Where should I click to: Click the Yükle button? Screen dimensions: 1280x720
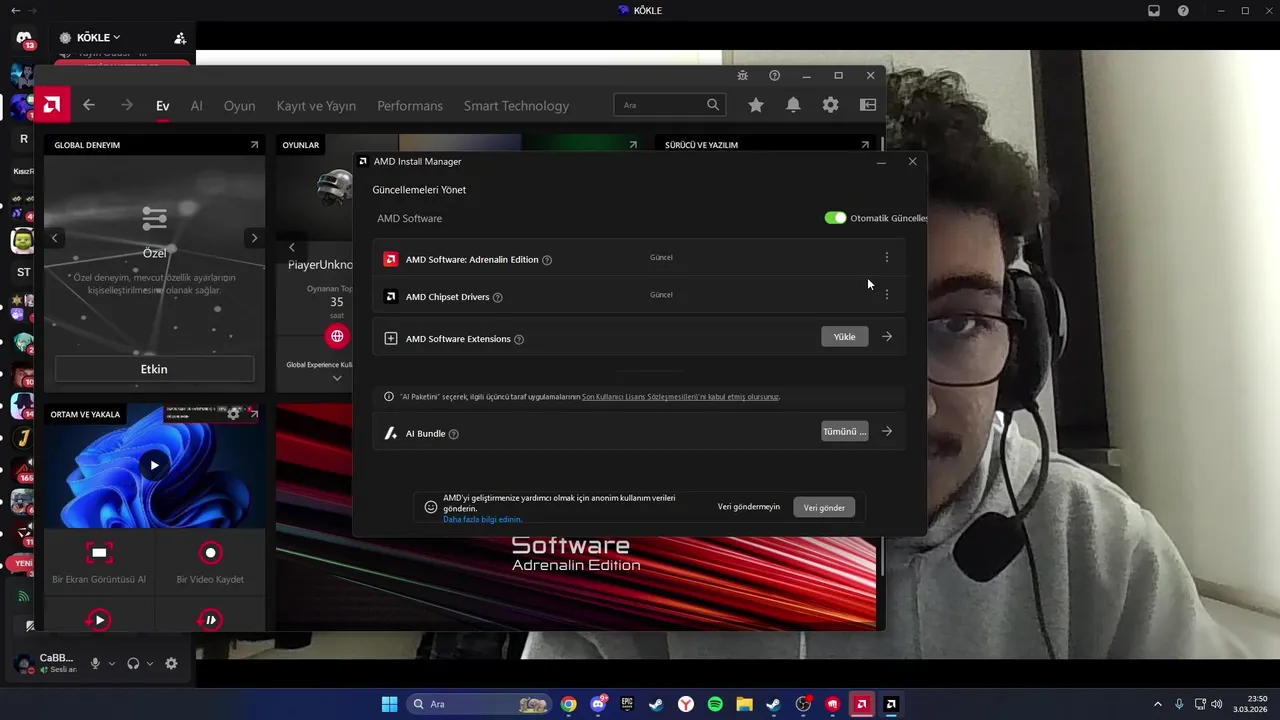click(845, 337)
